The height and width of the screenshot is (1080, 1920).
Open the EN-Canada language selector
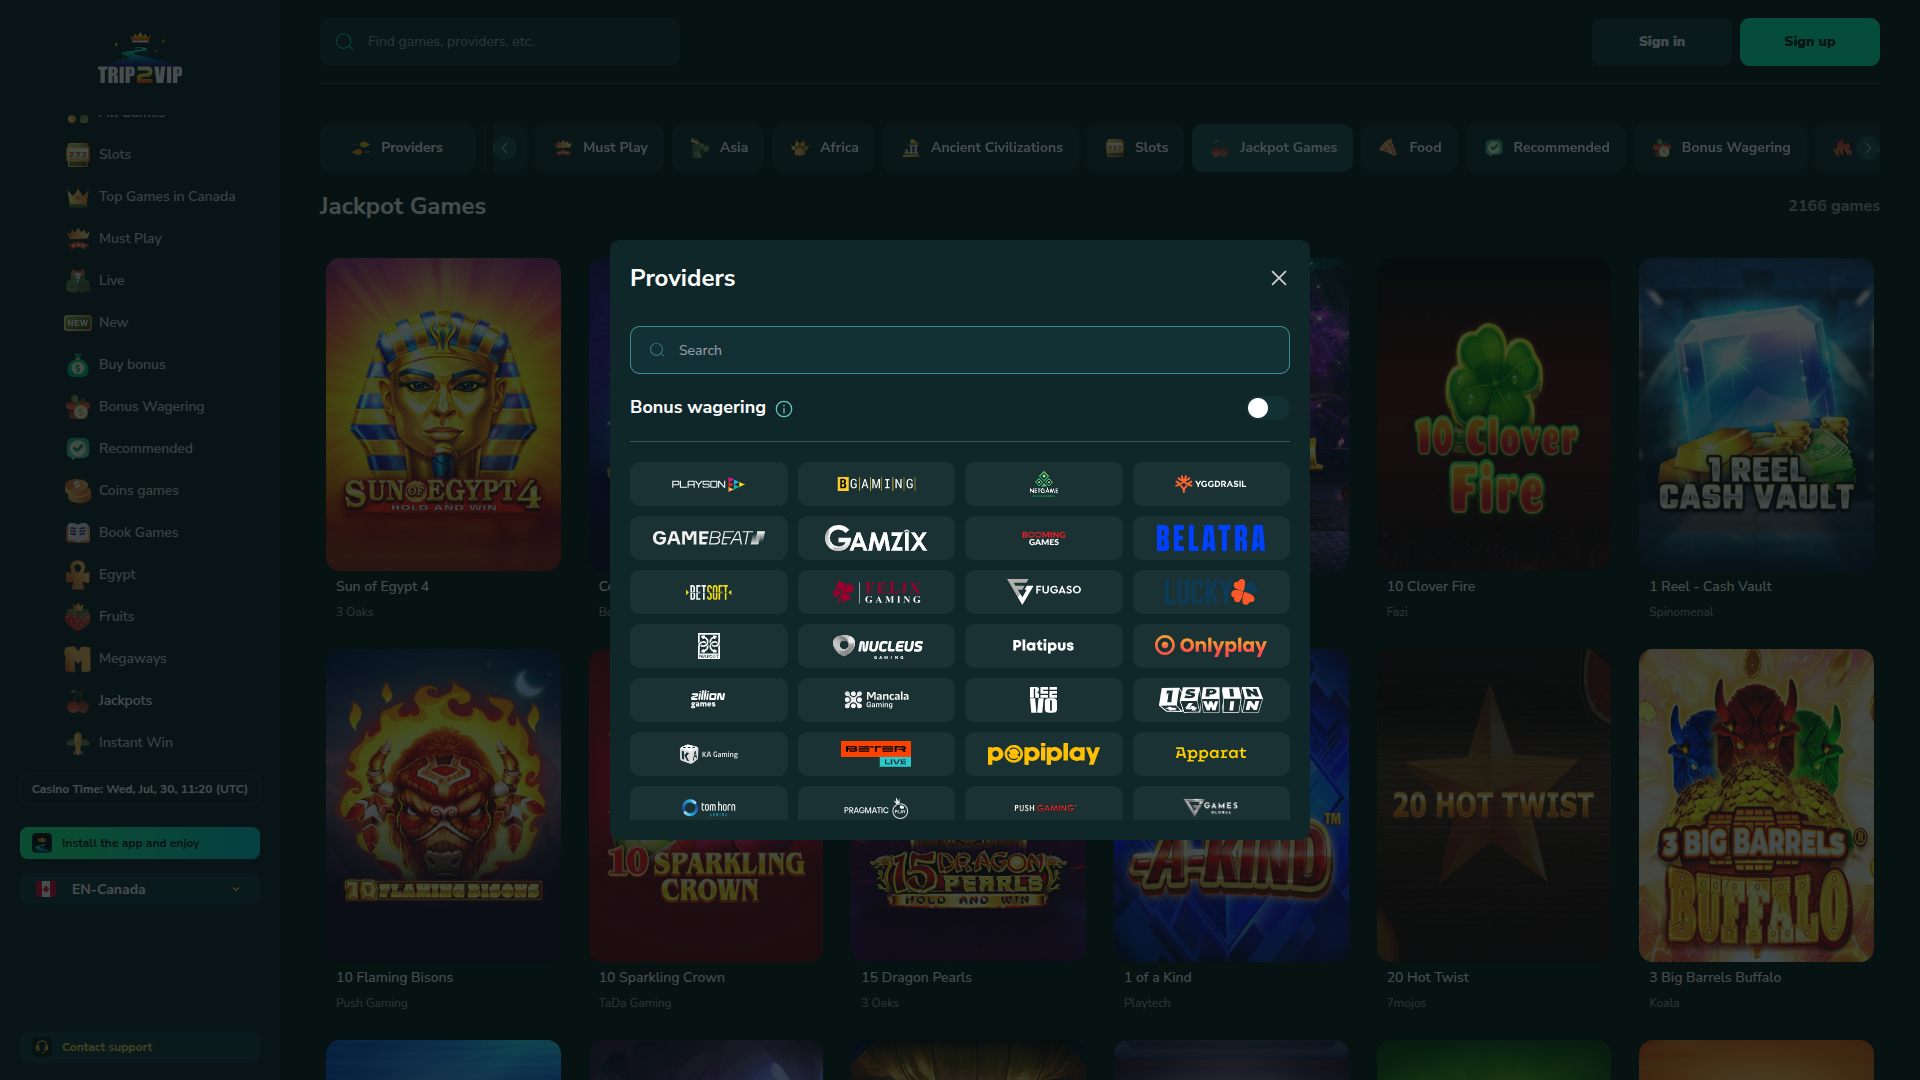click(x=139, y=889)
